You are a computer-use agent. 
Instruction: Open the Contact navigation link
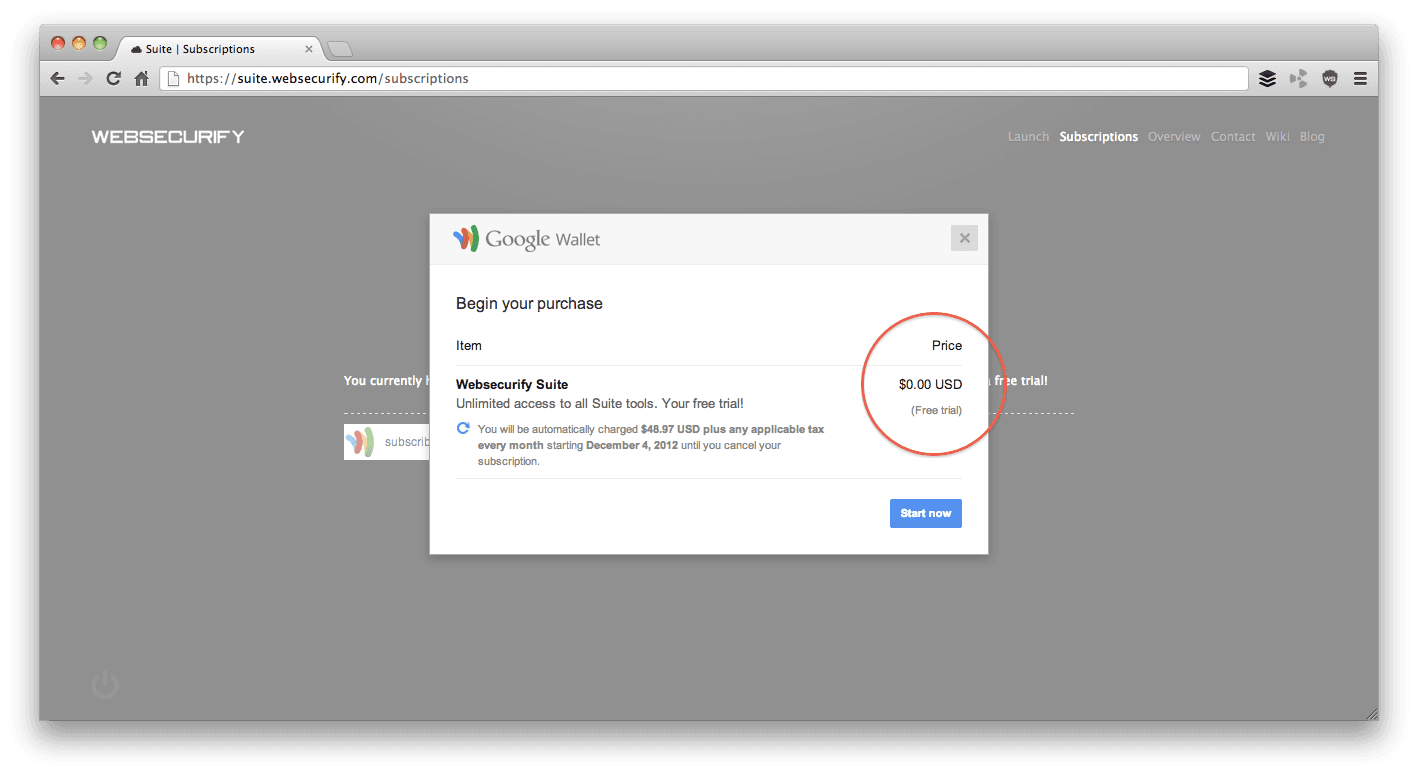tap(1233, 137)
